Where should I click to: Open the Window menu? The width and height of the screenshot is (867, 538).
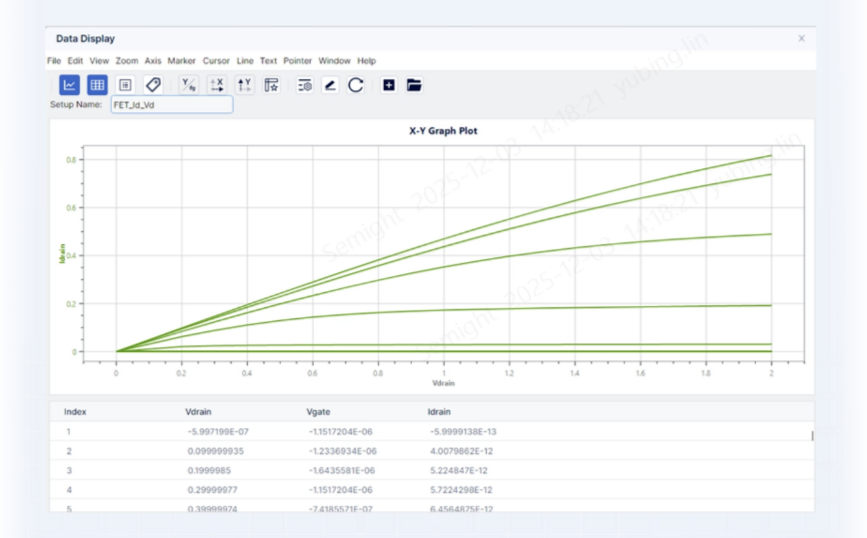coord(334,61)
